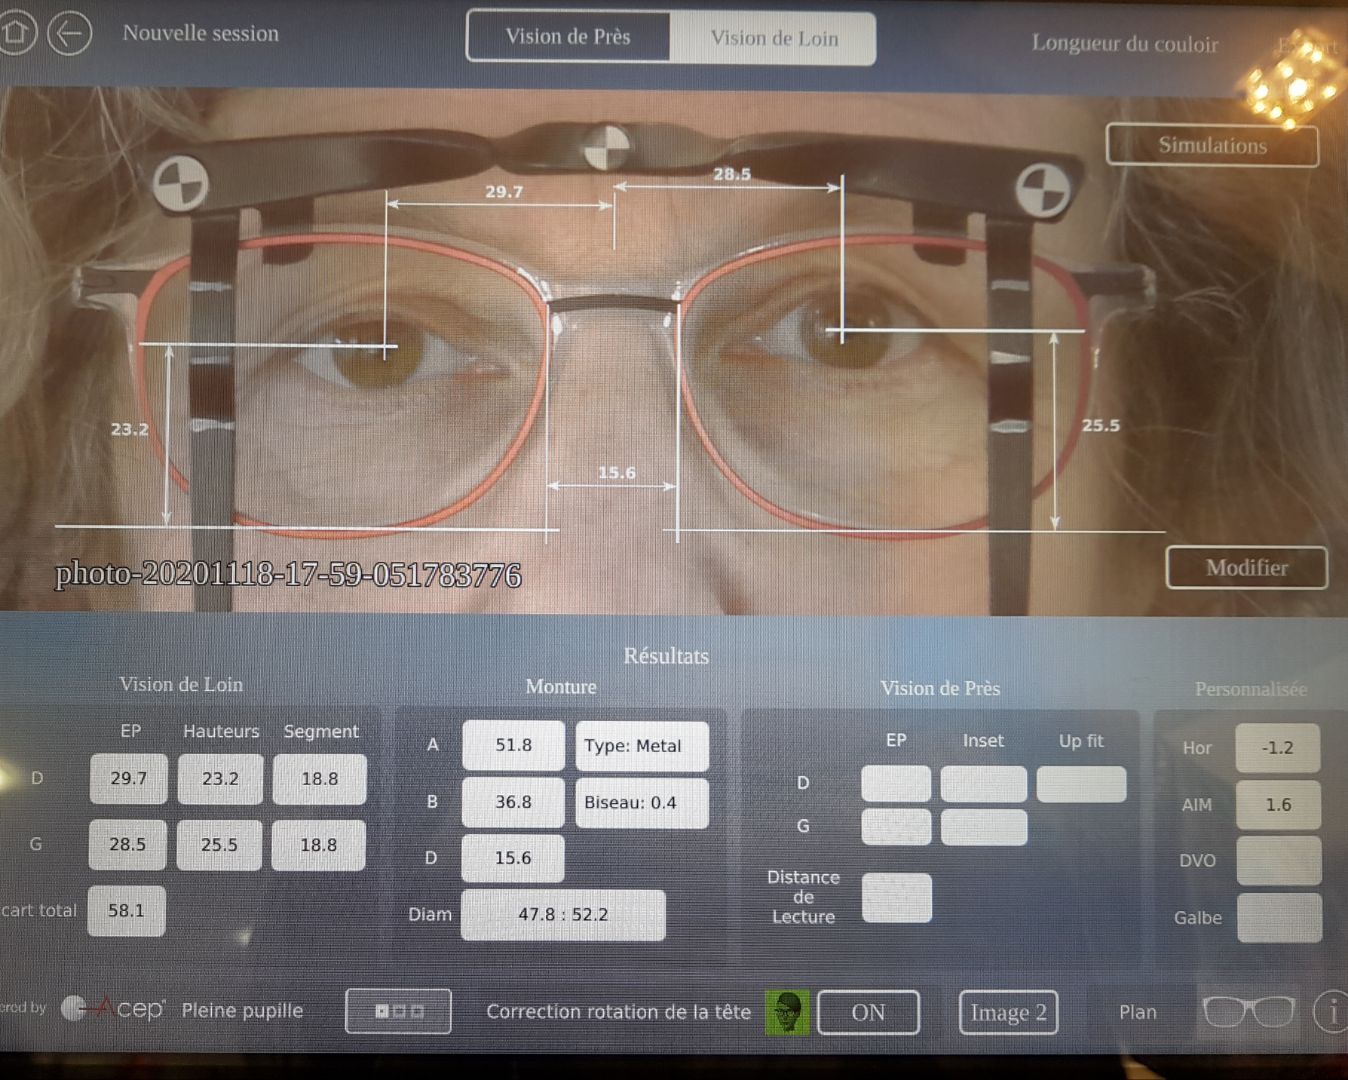Select the frame Type: Metal field
Screen dimensions: 1348x1080
tap(642, 746)
